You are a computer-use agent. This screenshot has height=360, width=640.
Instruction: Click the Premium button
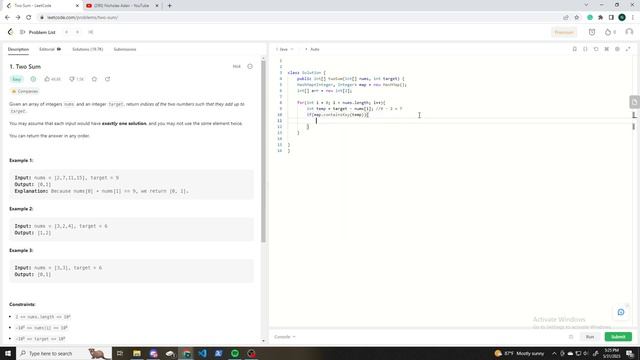(564, 32)
